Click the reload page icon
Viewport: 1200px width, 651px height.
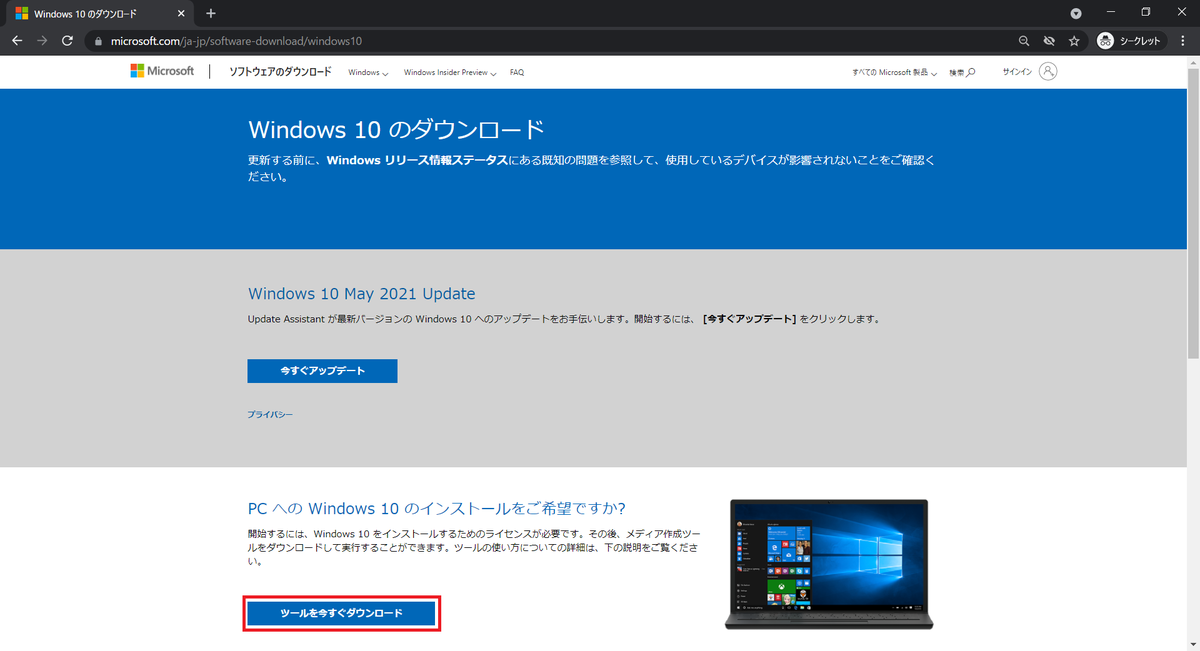click(x=66, y=41)
